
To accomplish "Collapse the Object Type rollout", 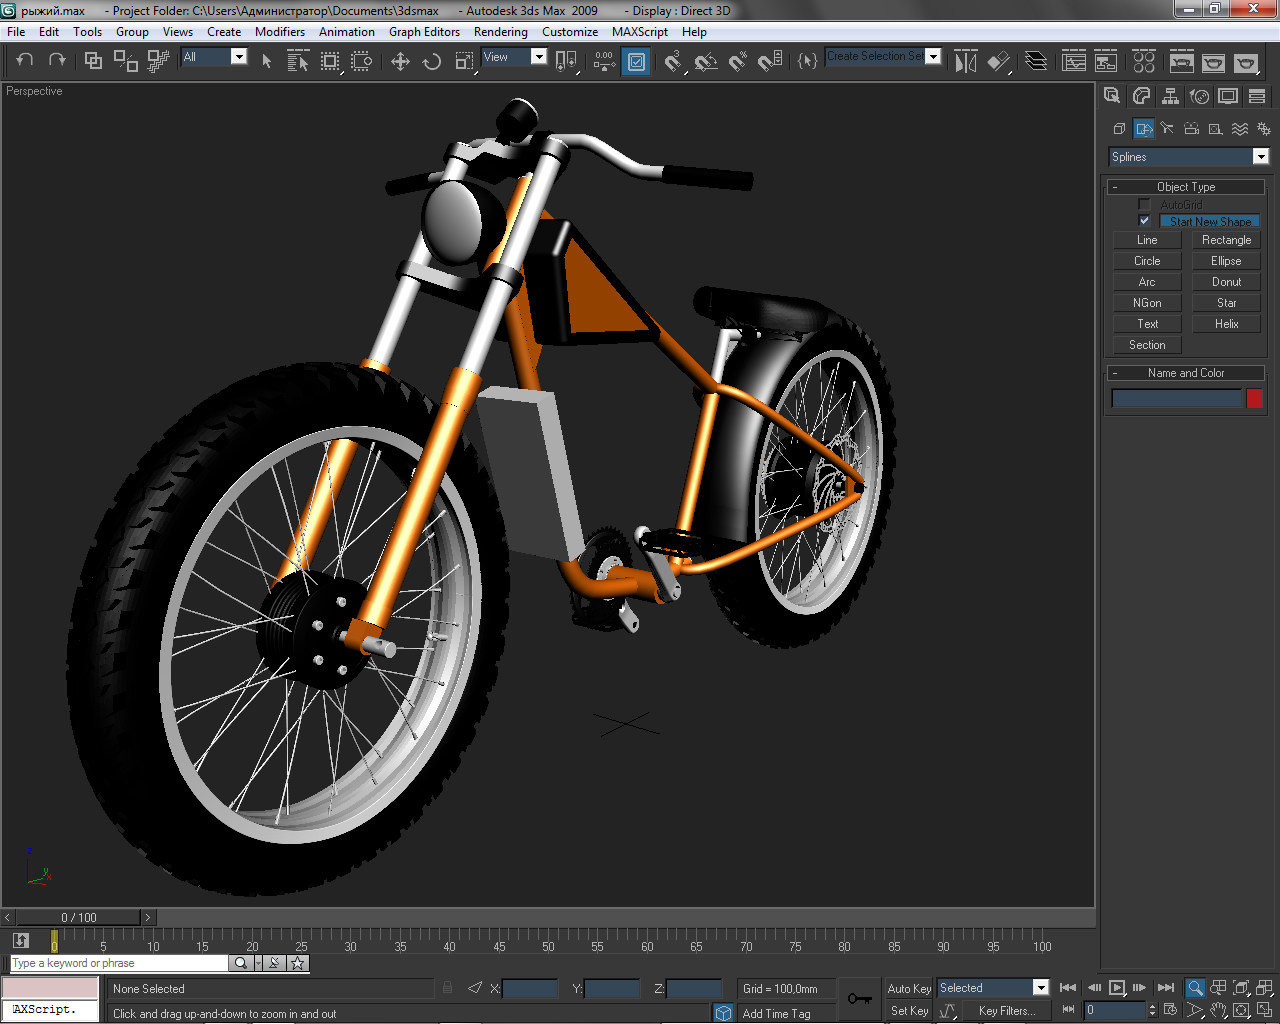I will [1186, 187].
